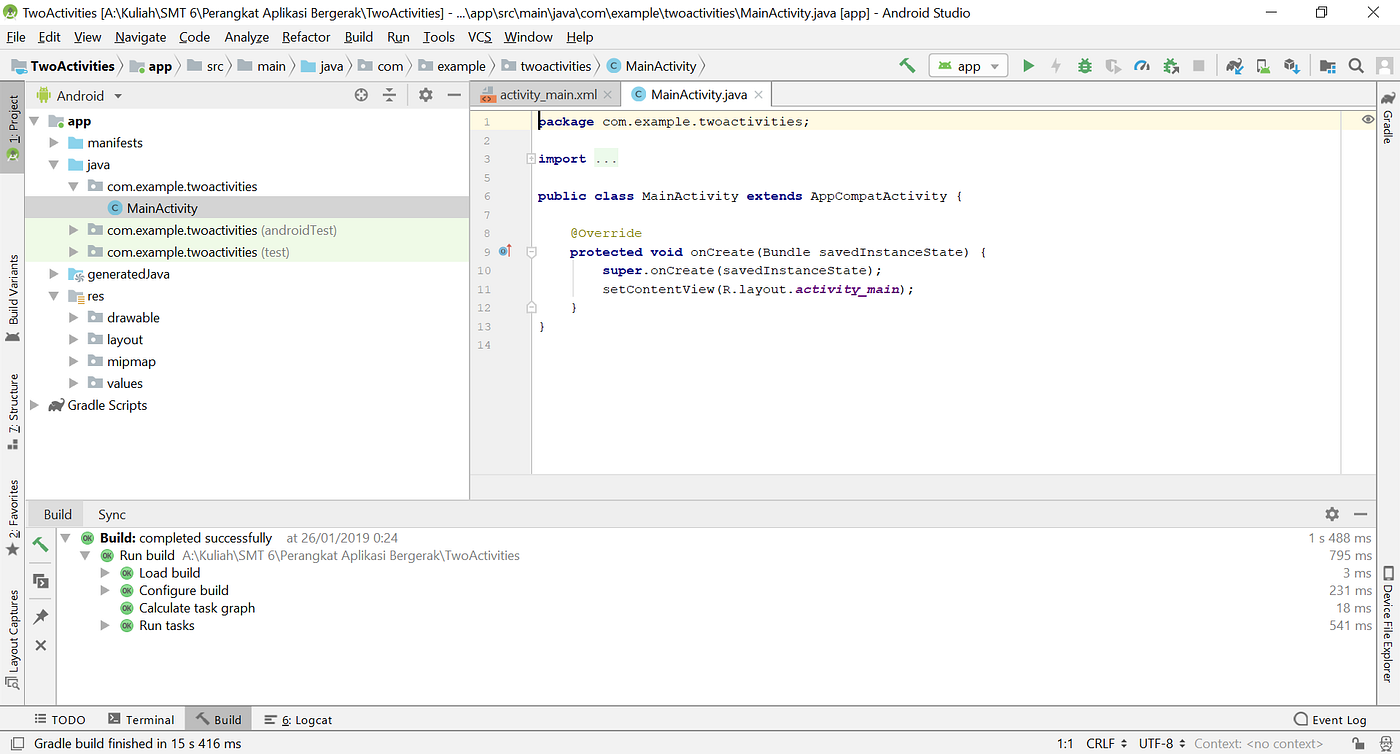The image size is (1400, 754).
Task: Sync project with Gradle files icon
Action: point(1234,66)
